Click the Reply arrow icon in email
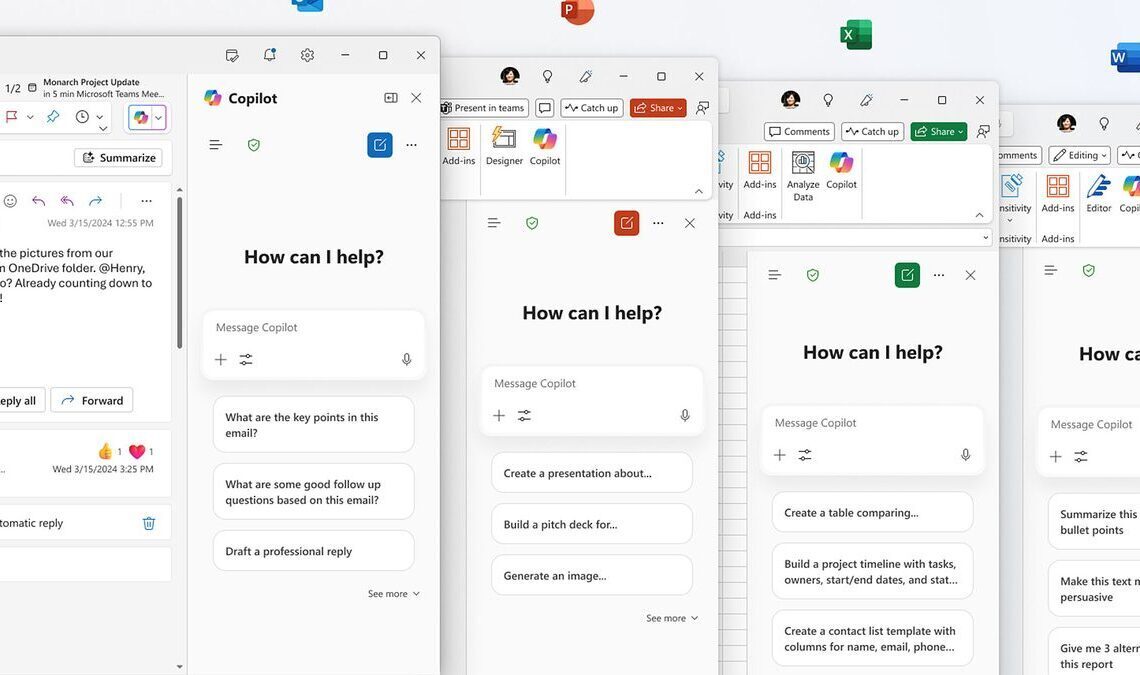The image size is (1140, 675). (39, 201)
